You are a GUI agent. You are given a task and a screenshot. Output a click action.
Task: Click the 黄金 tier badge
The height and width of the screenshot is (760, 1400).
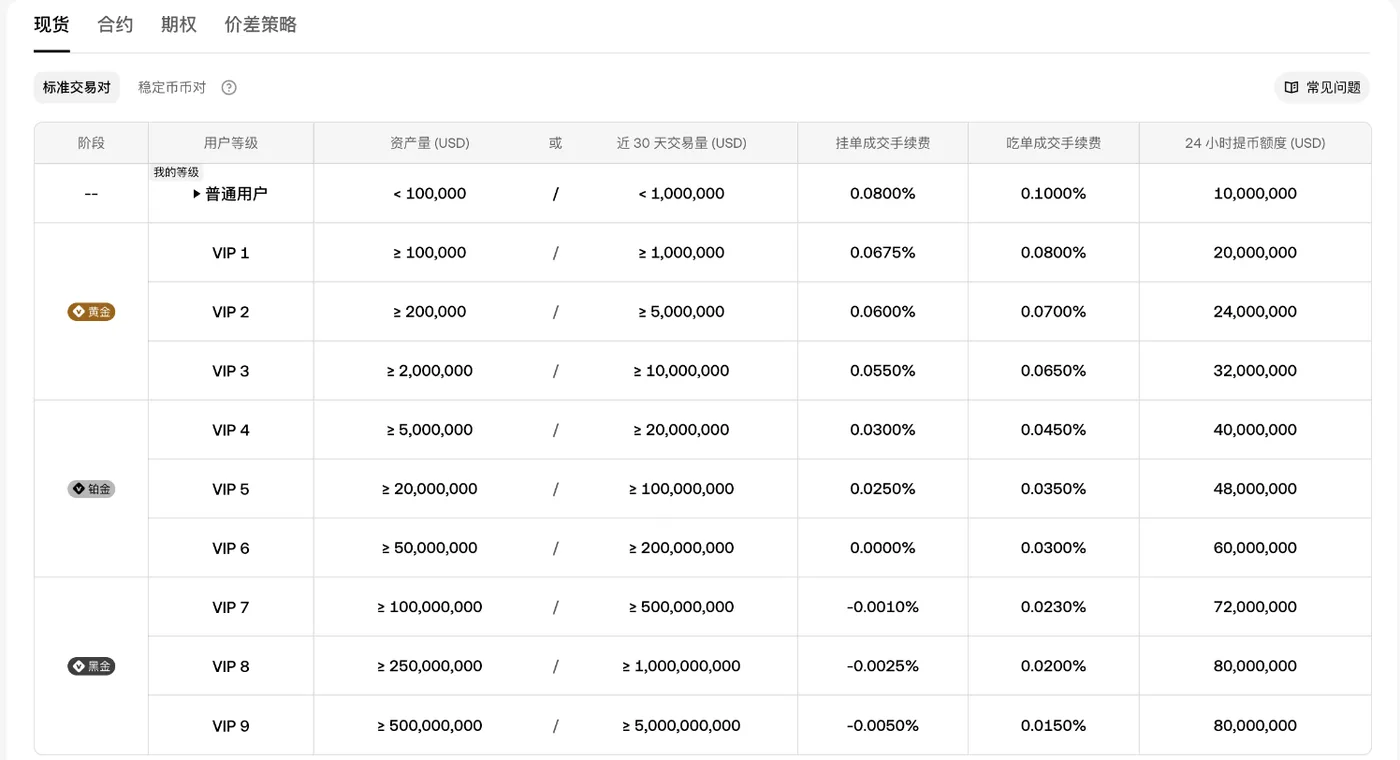pos(91,312)
